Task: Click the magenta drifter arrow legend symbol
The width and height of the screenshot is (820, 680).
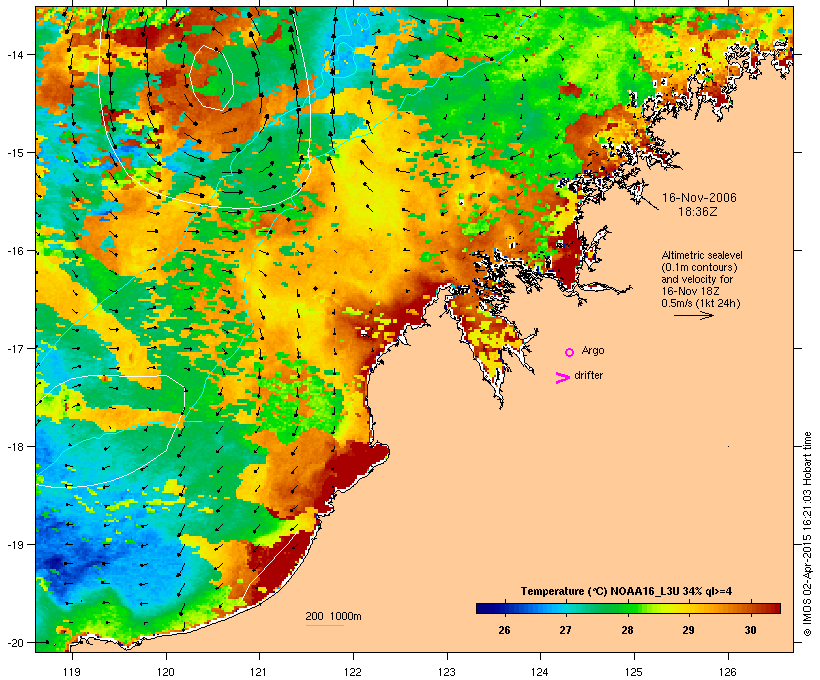Action: coord(563,378)
